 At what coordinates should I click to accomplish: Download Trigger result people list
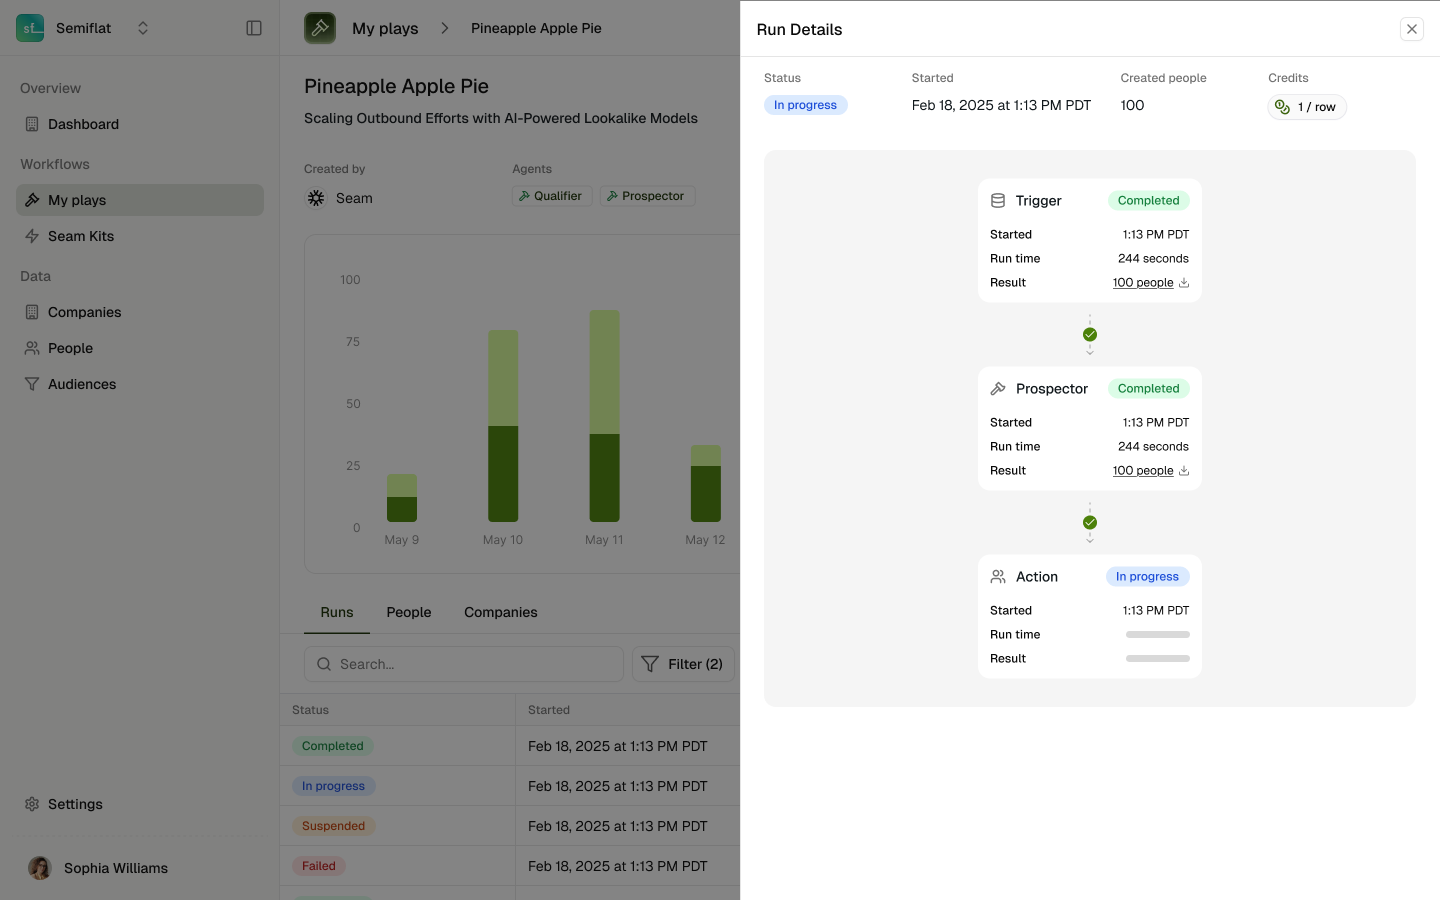[x=1184, y=283]
